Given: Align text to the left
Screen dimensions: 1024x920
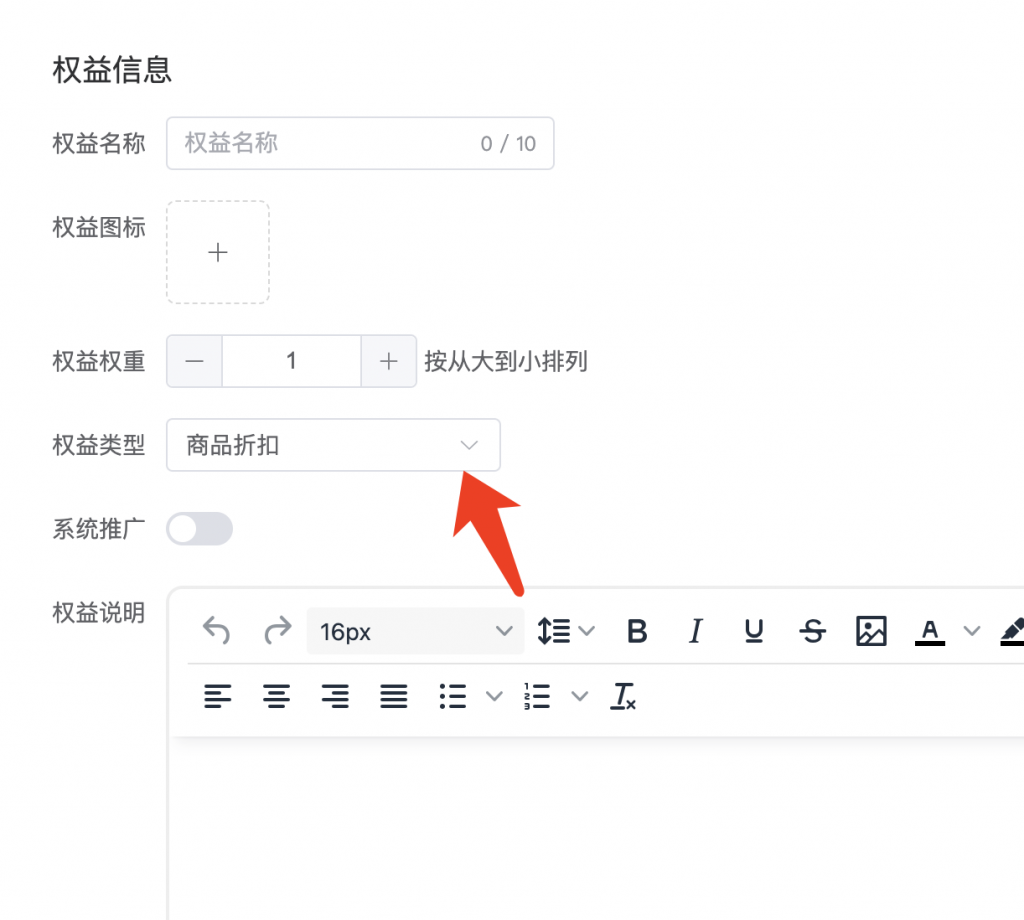Looking at the screenshot, I should [x=217, y=697].
